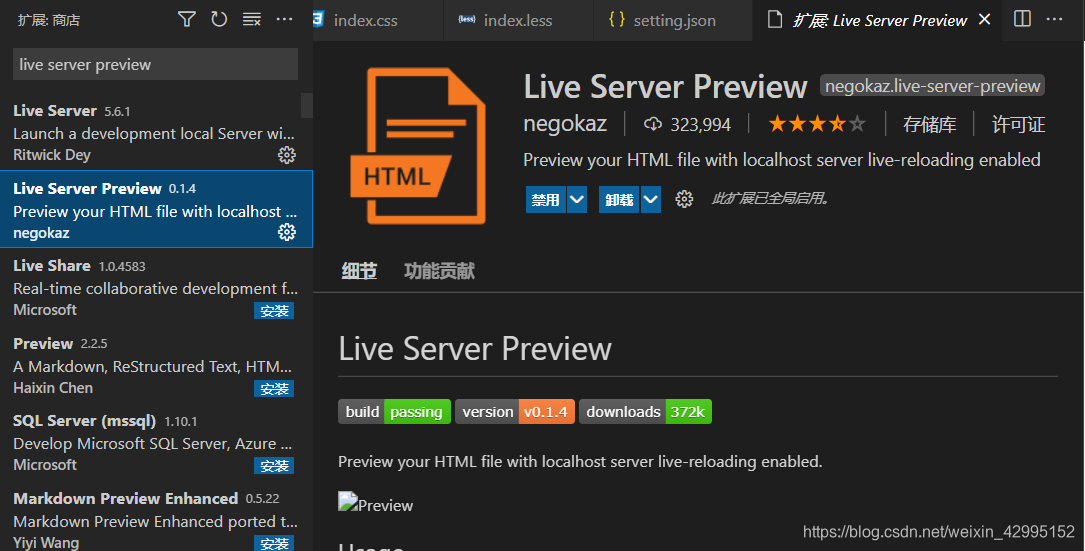The image size is (1085, 551).
Task: Switch to the index.less tab
Action: (x=518, y=20)
